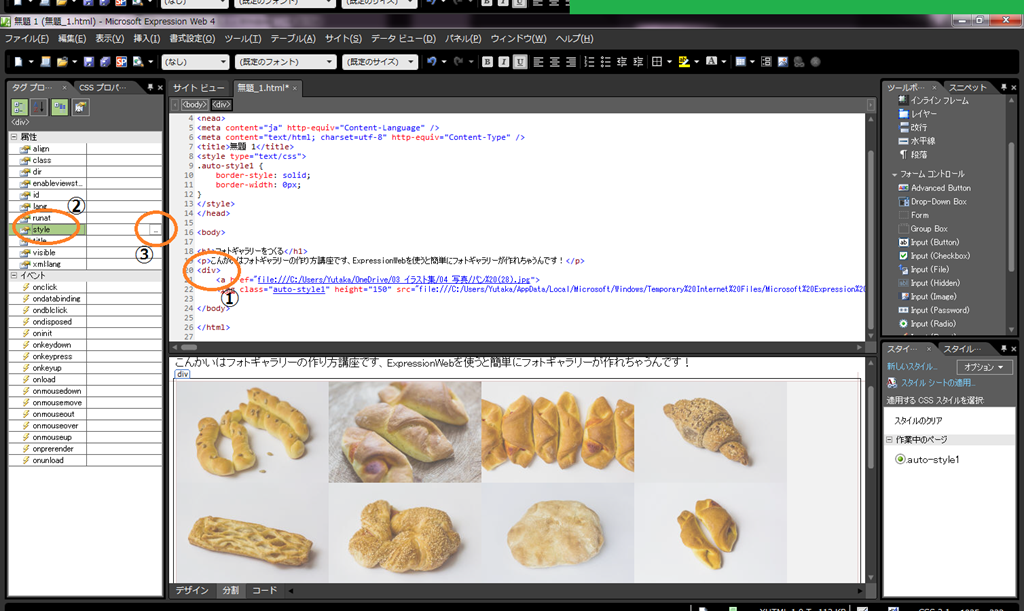Show categorized view in tag properties
Image resolution: width=1024 pixels, height=611 pixels.
coord(20,107)
